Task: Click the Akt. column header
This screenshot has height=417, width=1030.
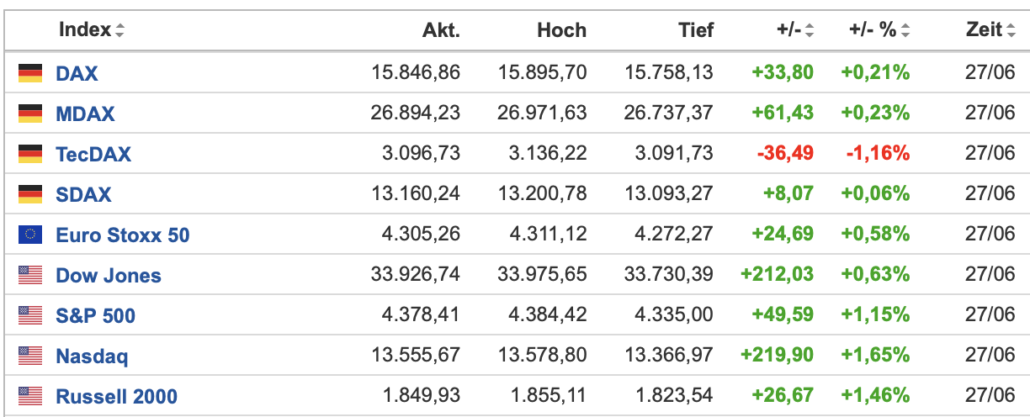Action: 441,30
